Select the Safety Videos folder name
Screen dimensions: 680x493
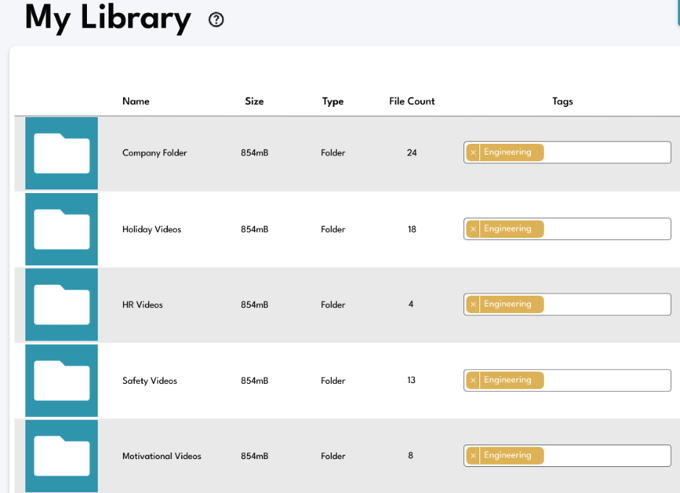tap(149, 381)
